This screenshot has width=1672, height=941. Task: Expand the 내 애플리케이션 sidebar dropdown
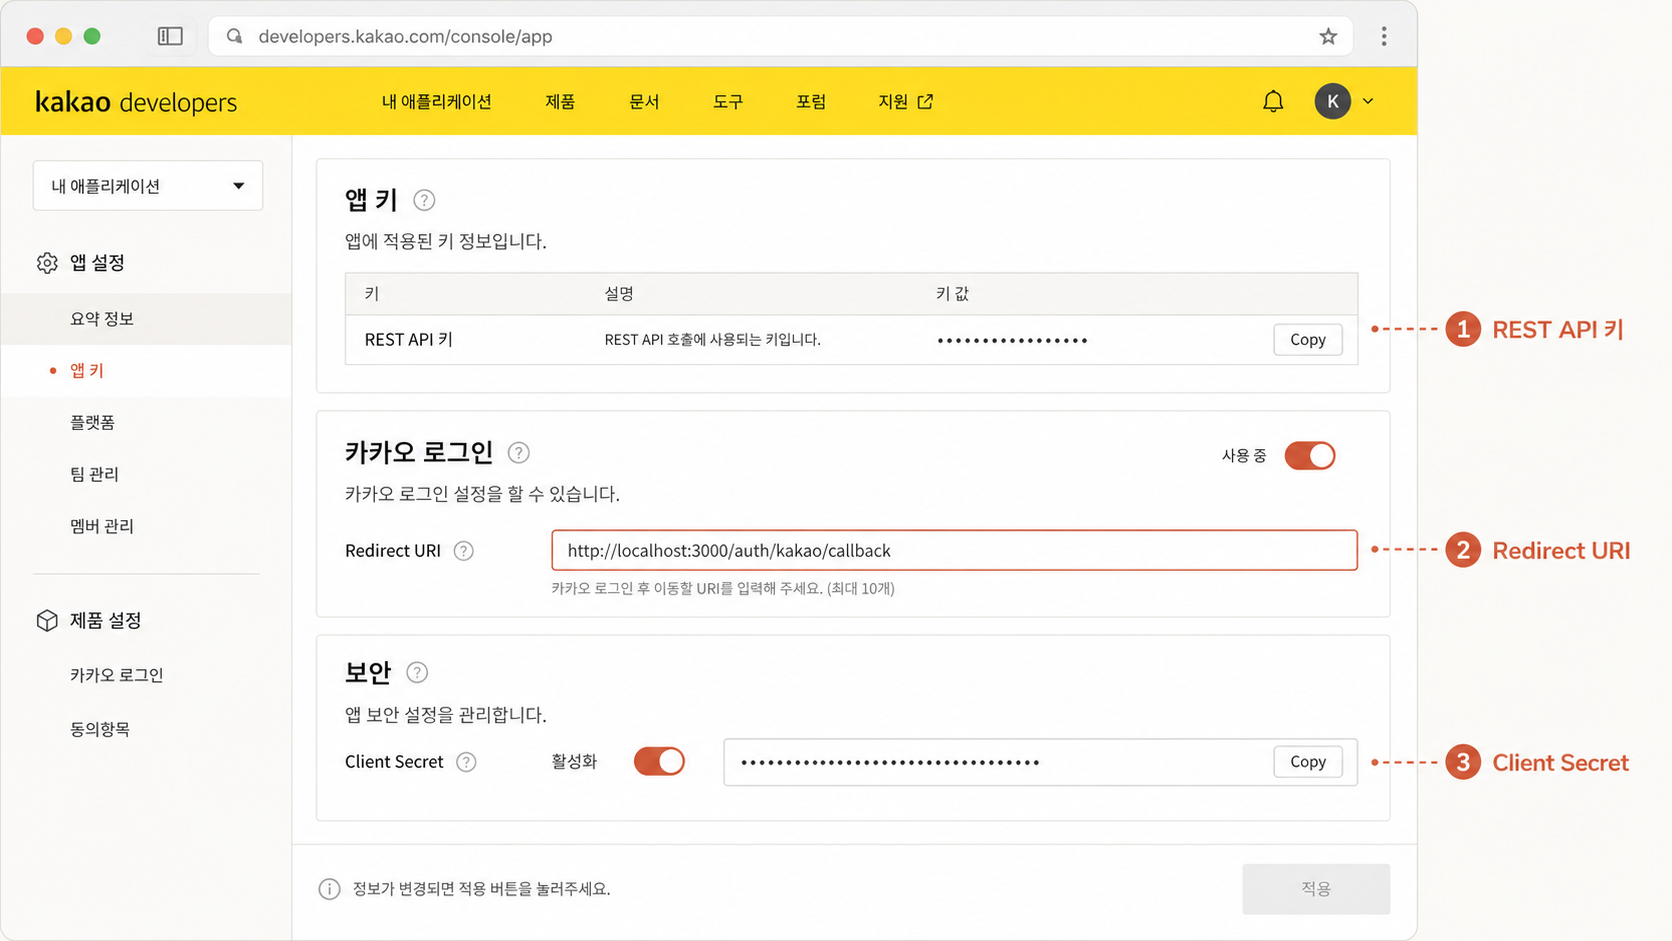click(x=148, y=186)
